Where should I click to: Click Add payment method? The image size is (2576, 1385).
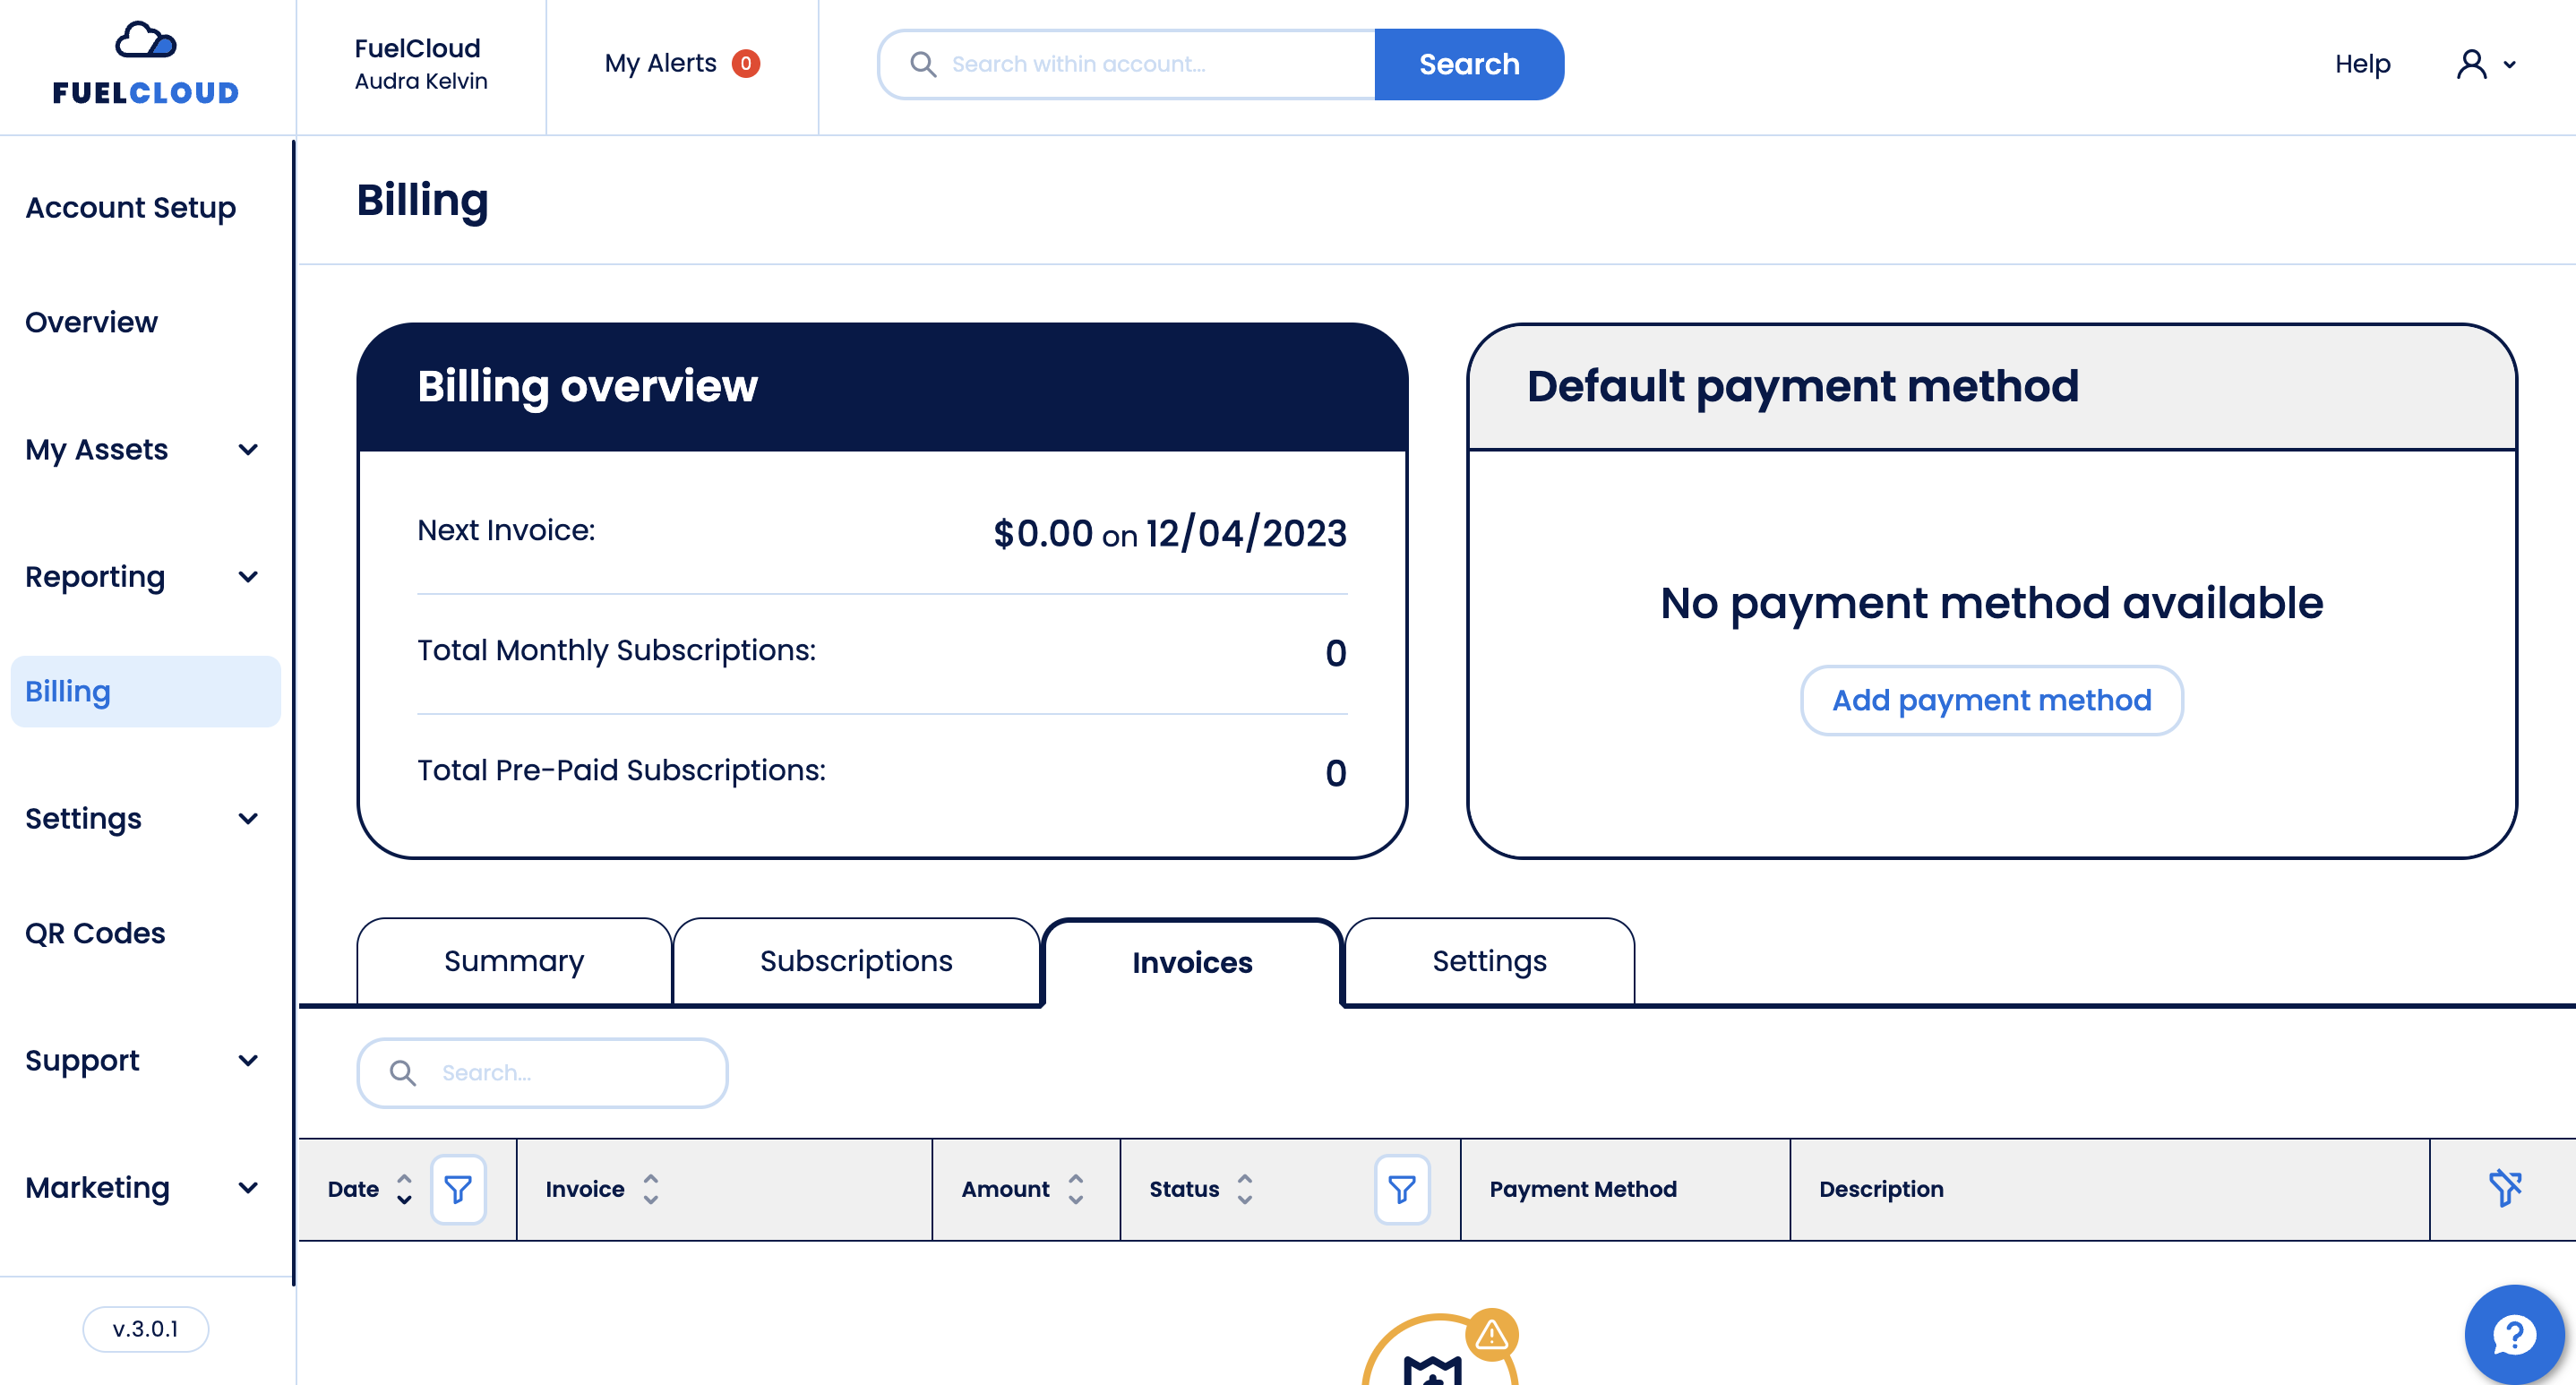click(x=1991, y=700)
